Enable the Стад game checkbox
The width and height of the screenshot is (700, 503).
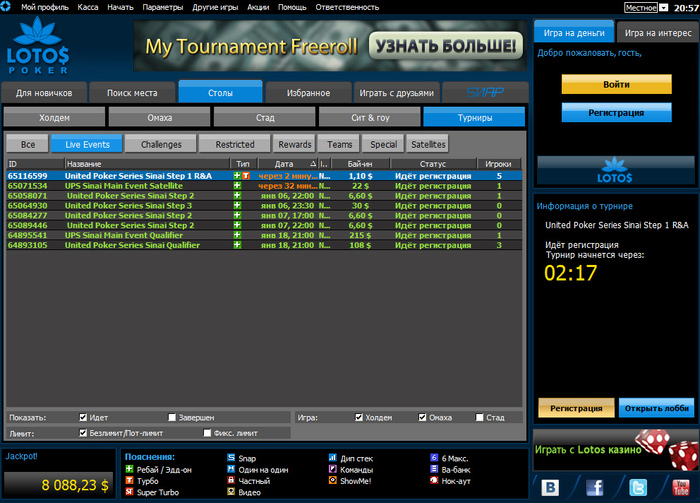[479, 417]
